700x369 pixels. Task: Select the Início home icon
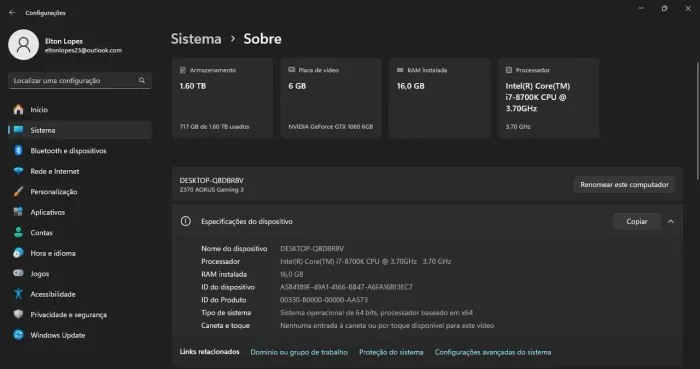18,109
